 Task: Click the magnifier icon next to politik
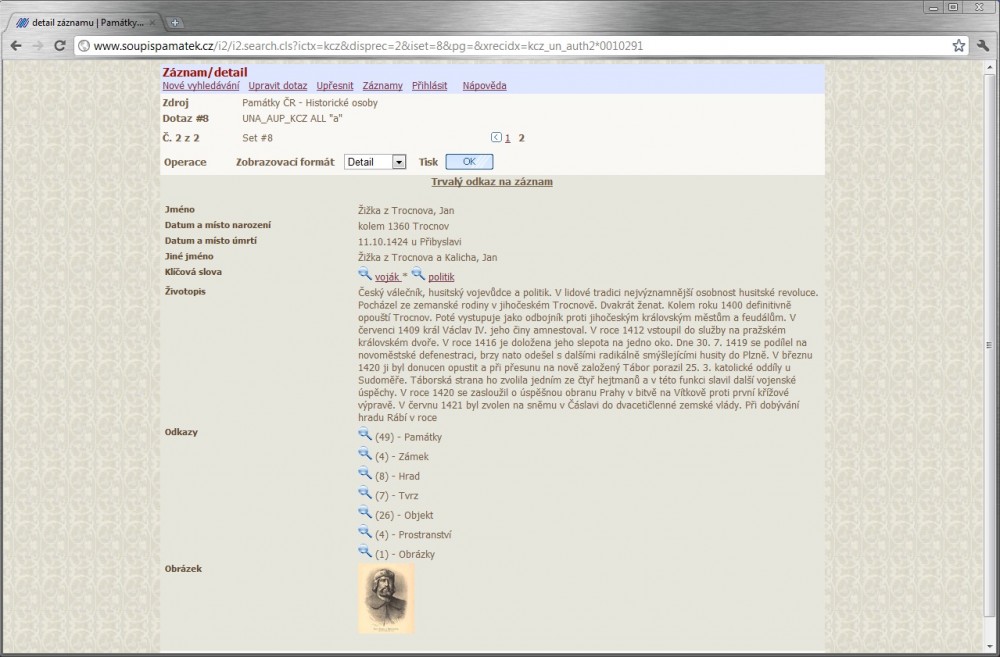[418, 274]
